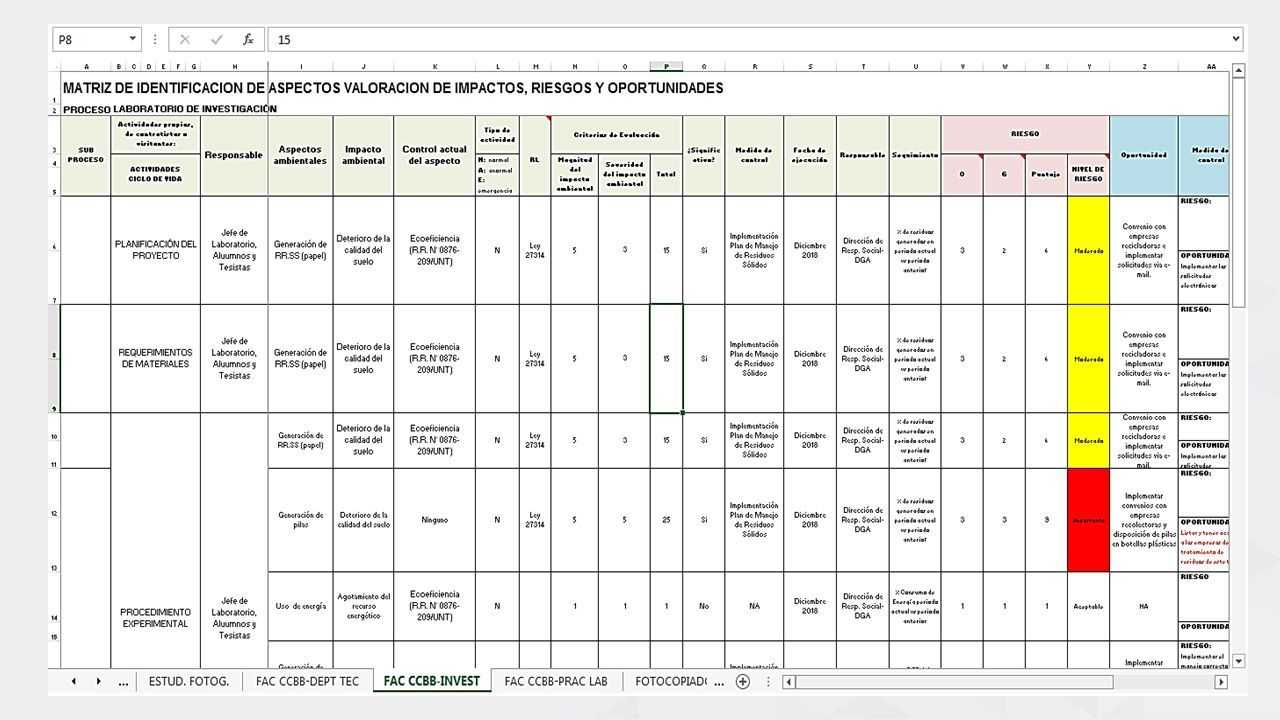Click the Responsable header cell
Viewport: 1280px width, 720px height.
click(234, 155)
